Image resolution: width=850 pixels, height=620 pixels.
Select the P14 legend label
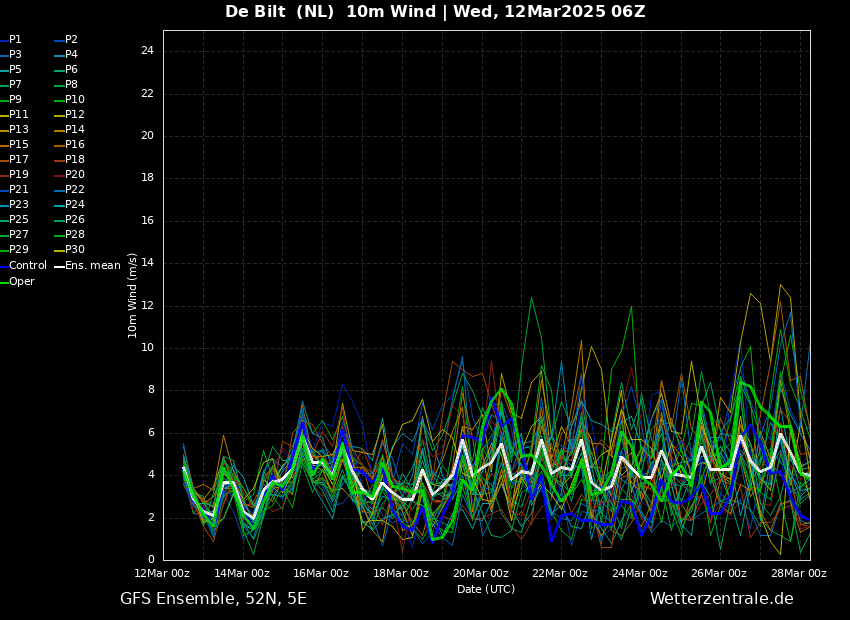coord(74,130)
